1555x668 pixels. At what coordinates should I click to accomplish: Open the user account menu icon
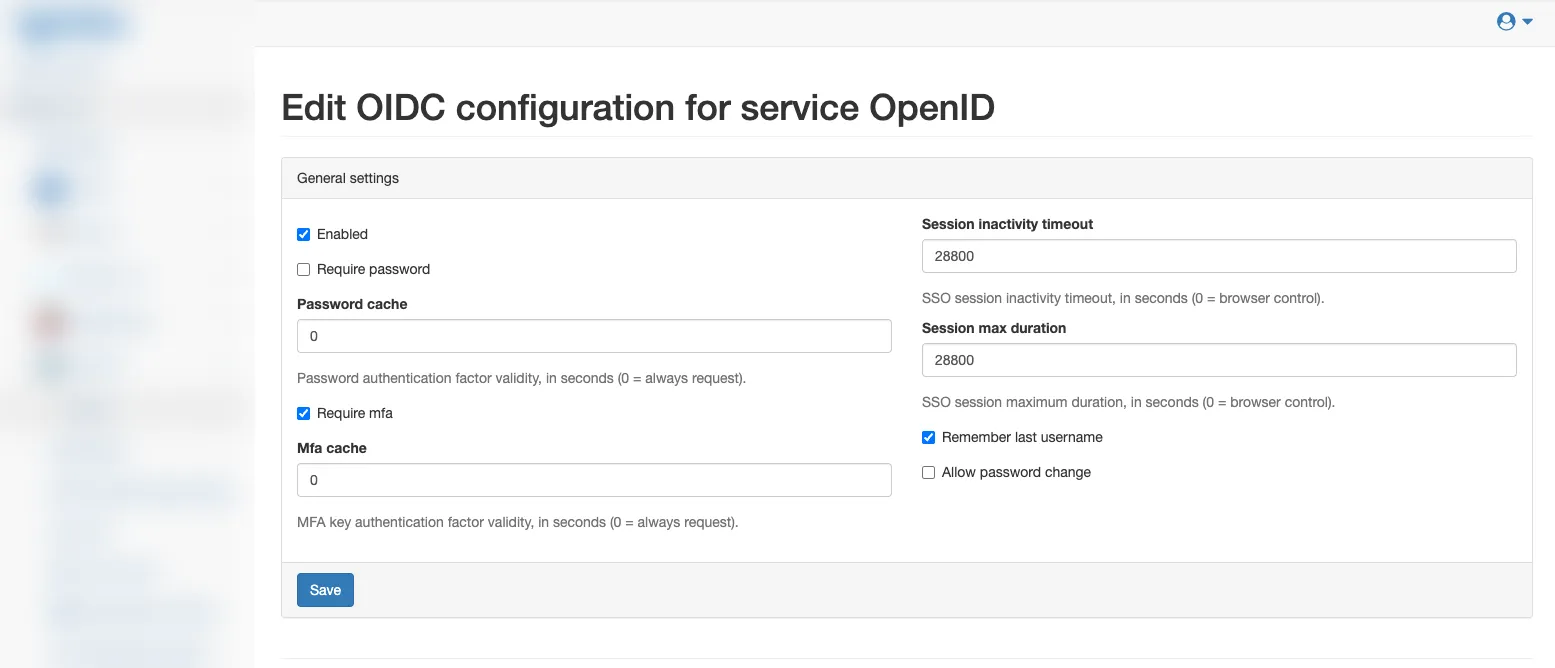(x=1506, y=21)
